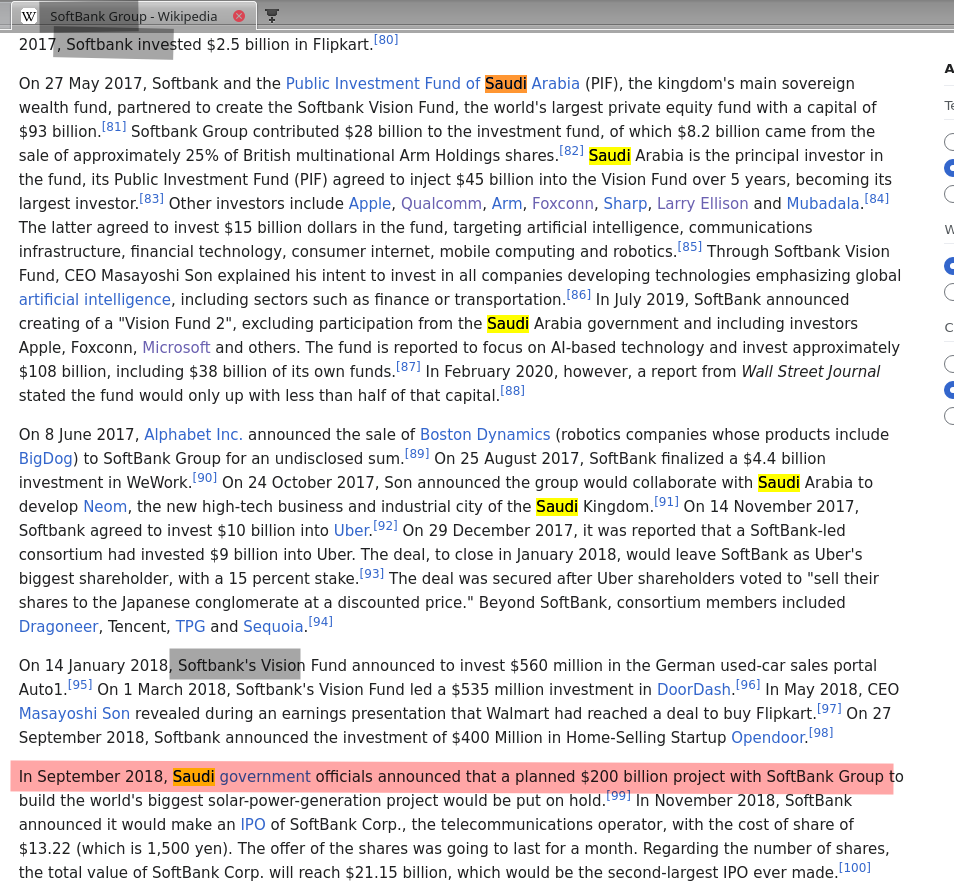Open the Opendoor link
Viewport: 954px width, 890px height.
[767, 738]
